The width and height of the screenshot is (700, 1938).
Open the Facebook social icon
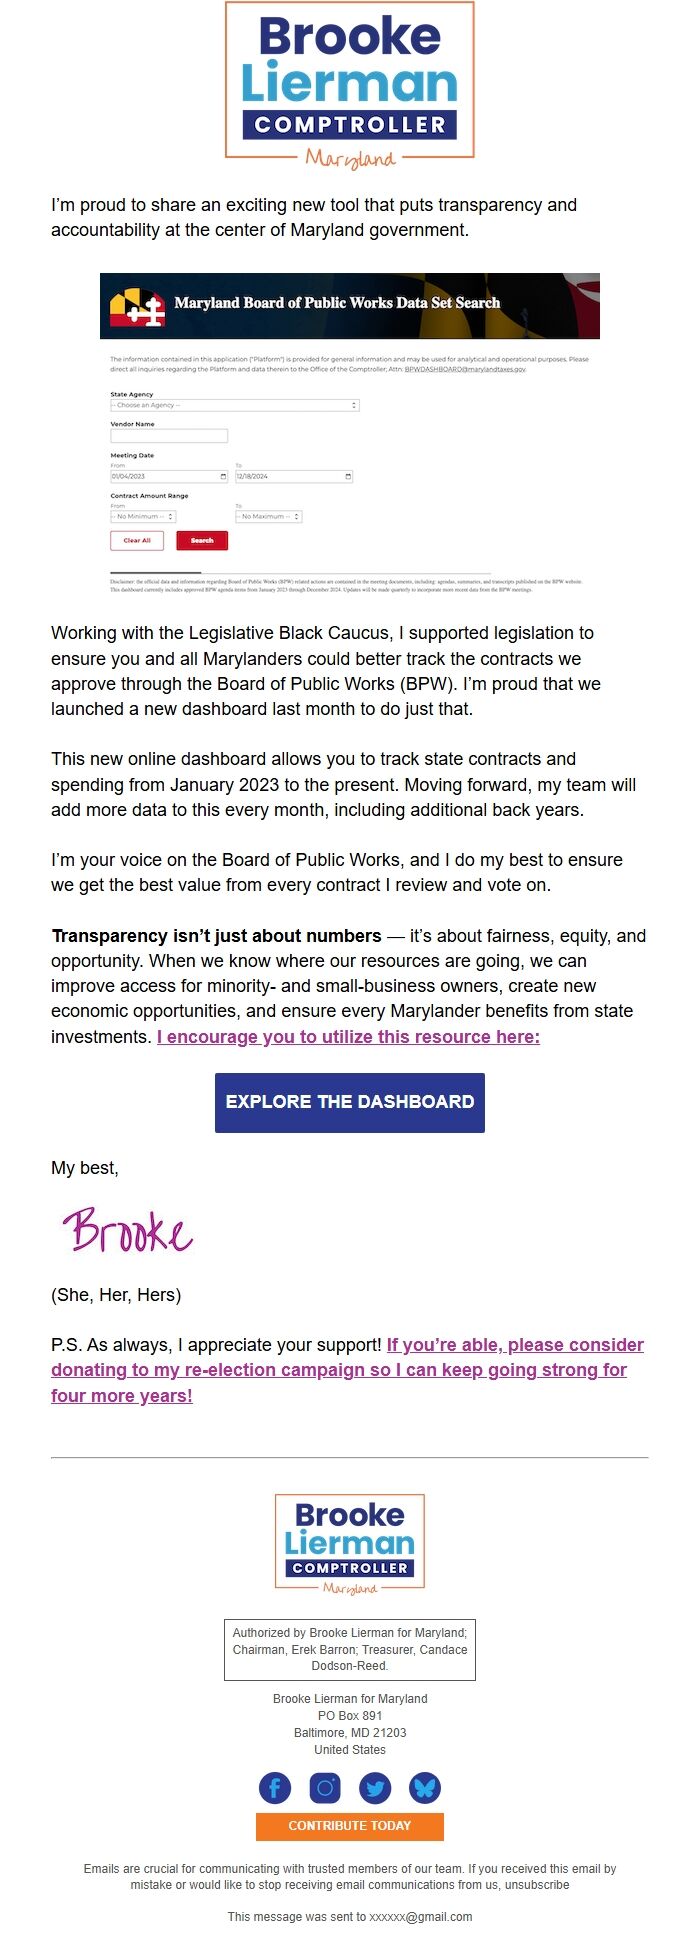tap(275, 1787)
